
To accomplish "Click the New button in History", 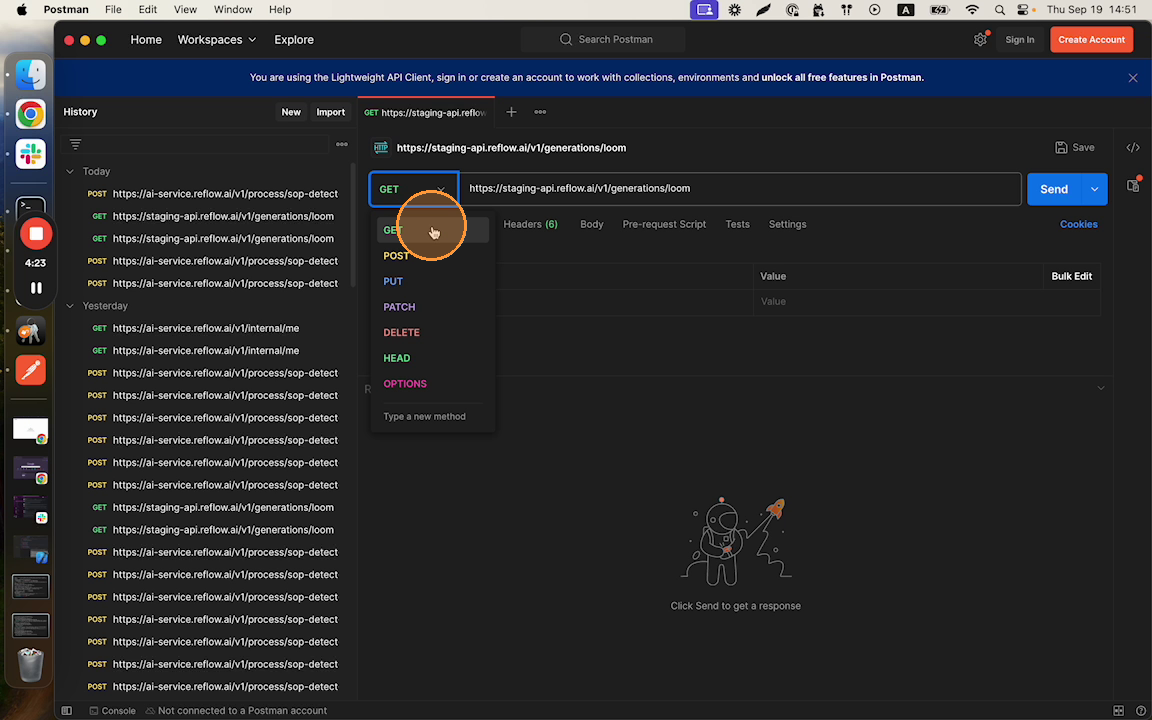I will tap(291, 112).
